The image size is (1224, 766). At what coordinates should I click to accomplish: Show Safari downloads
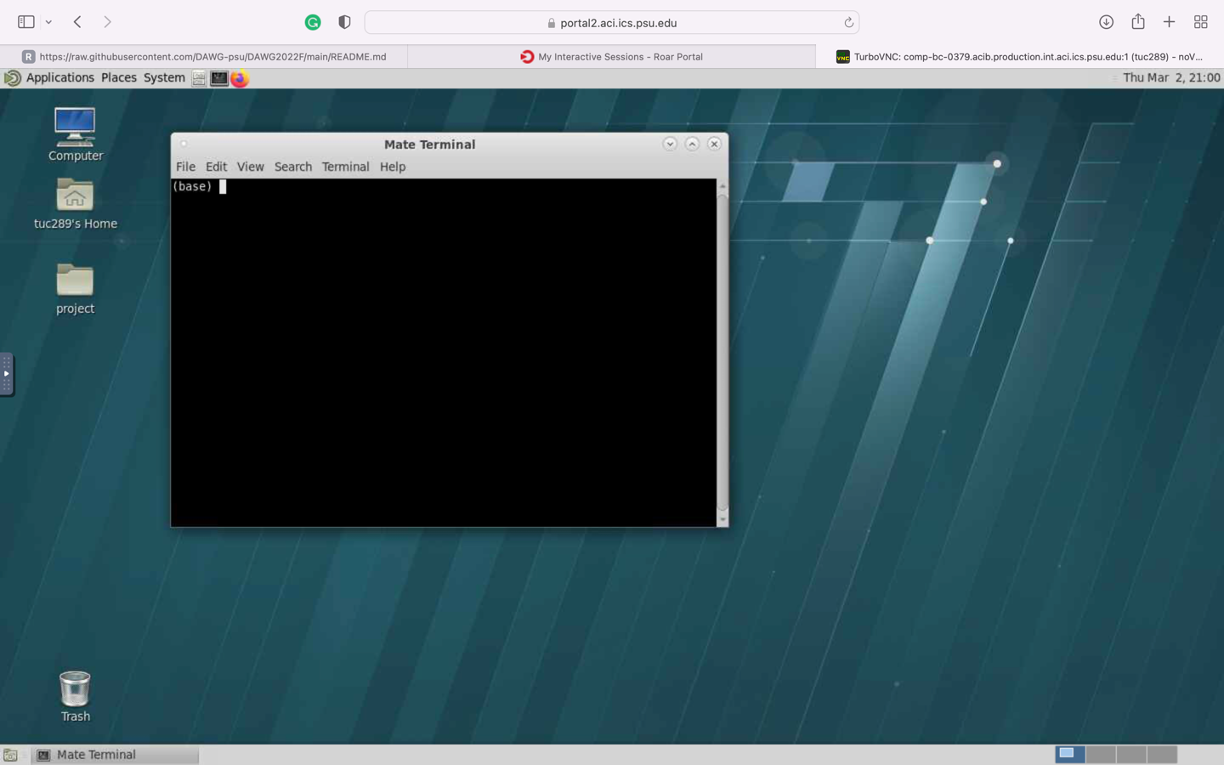pyautogui.click(x=1106, y=22)
